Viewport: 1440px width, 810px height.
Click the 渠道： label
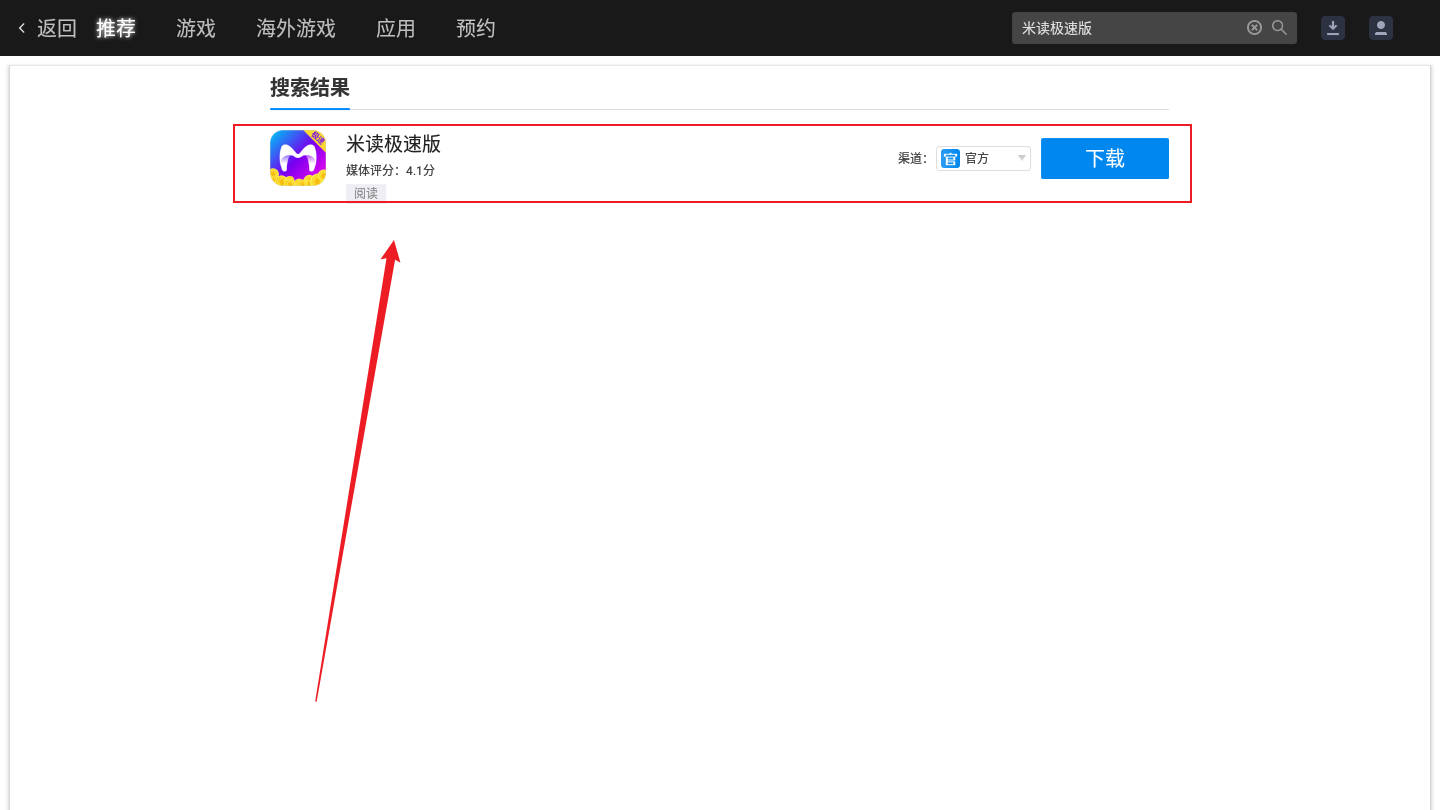pos(912,158)
